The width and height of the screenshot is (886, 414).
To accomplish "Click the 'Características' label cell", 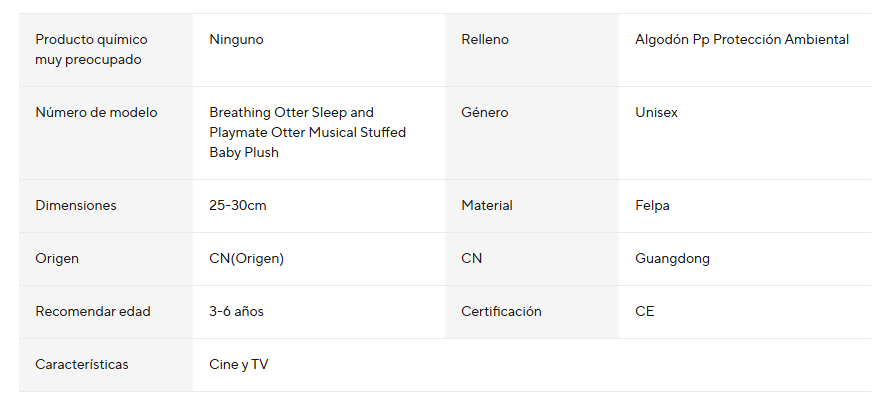I will coord(82,365).
